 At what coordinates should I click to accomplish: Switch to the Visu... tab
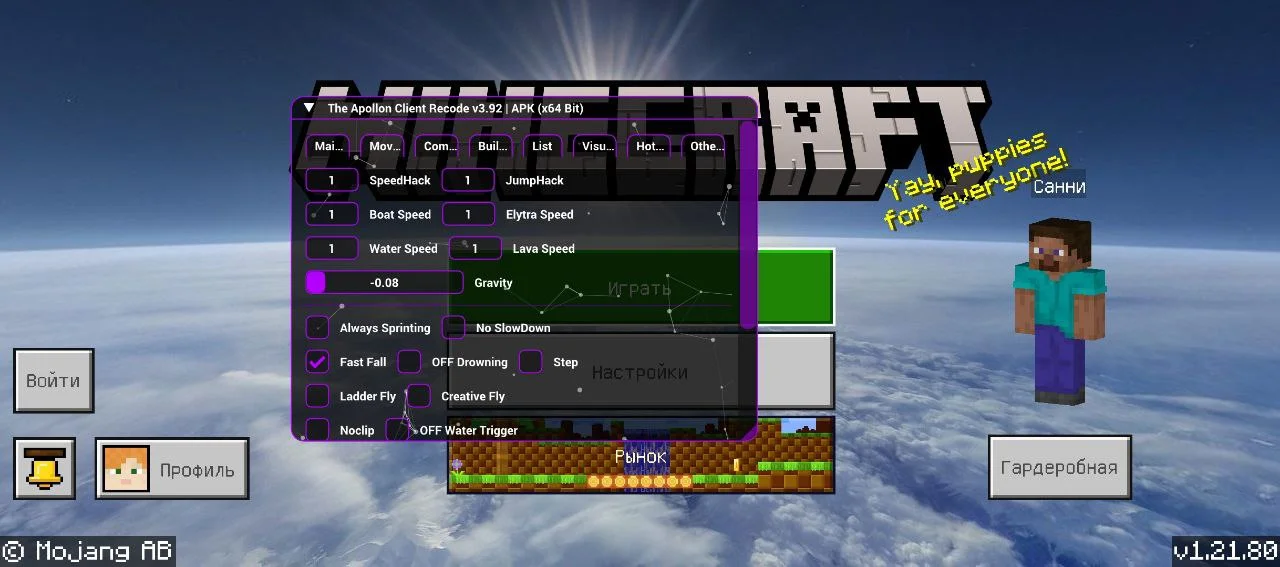(597, 146)
